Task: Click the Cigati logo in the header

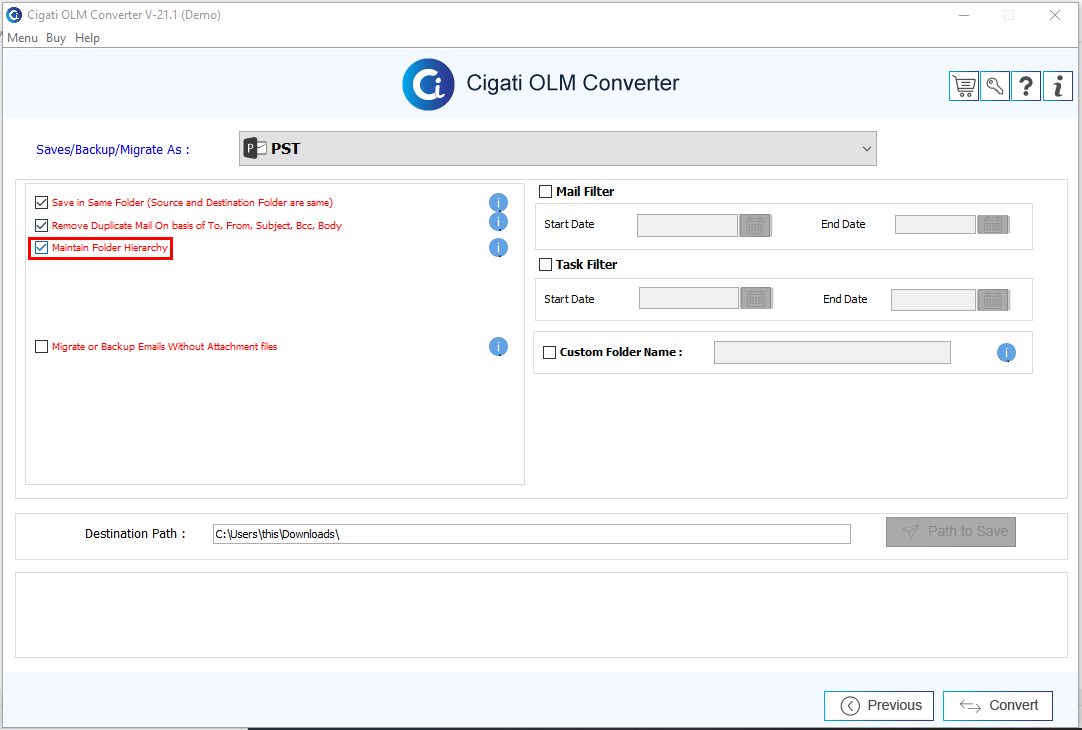Action: tap(429, 84)
